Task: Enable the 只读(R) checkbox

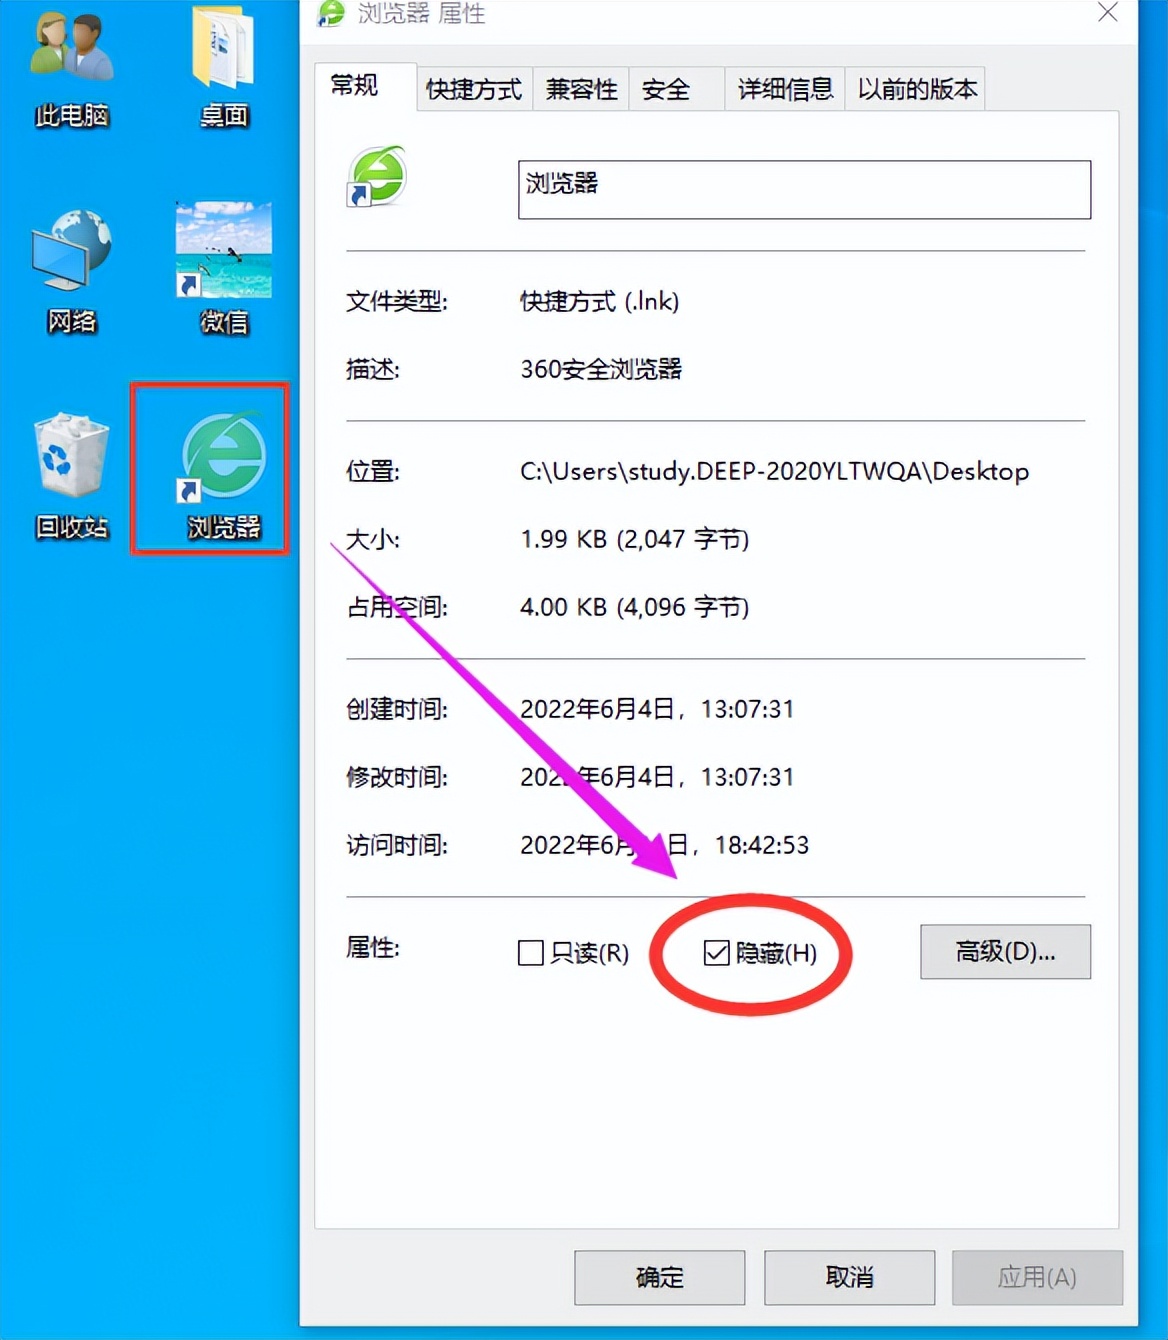Action: [531, 953]
